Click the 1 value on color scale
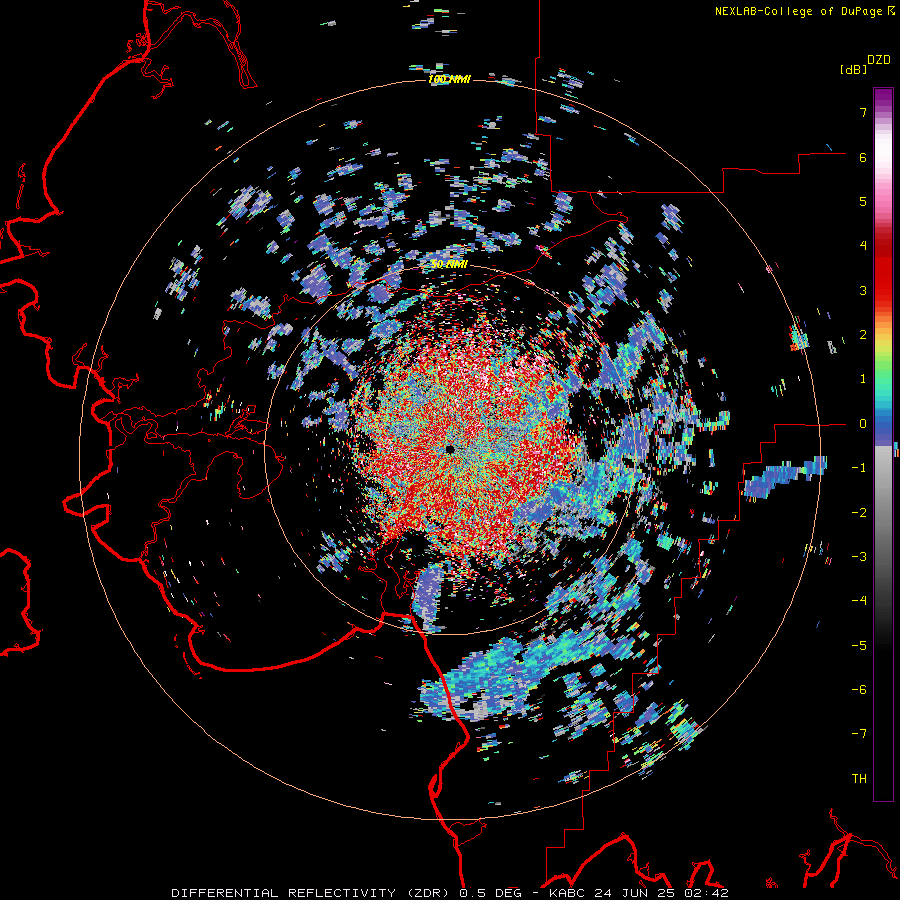Screen dimensions: 900x900 [863, 379]
